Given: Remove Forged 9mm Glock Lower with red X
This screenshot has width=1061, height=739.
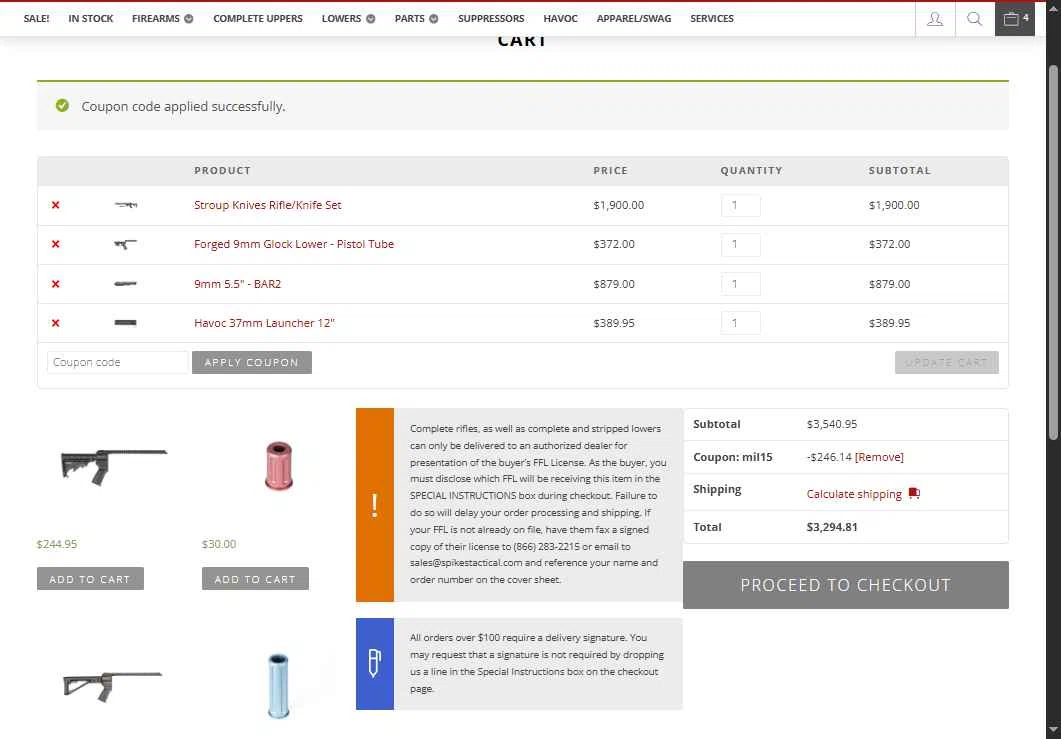Looking at the screenshot, I should [x=55, y=244].
